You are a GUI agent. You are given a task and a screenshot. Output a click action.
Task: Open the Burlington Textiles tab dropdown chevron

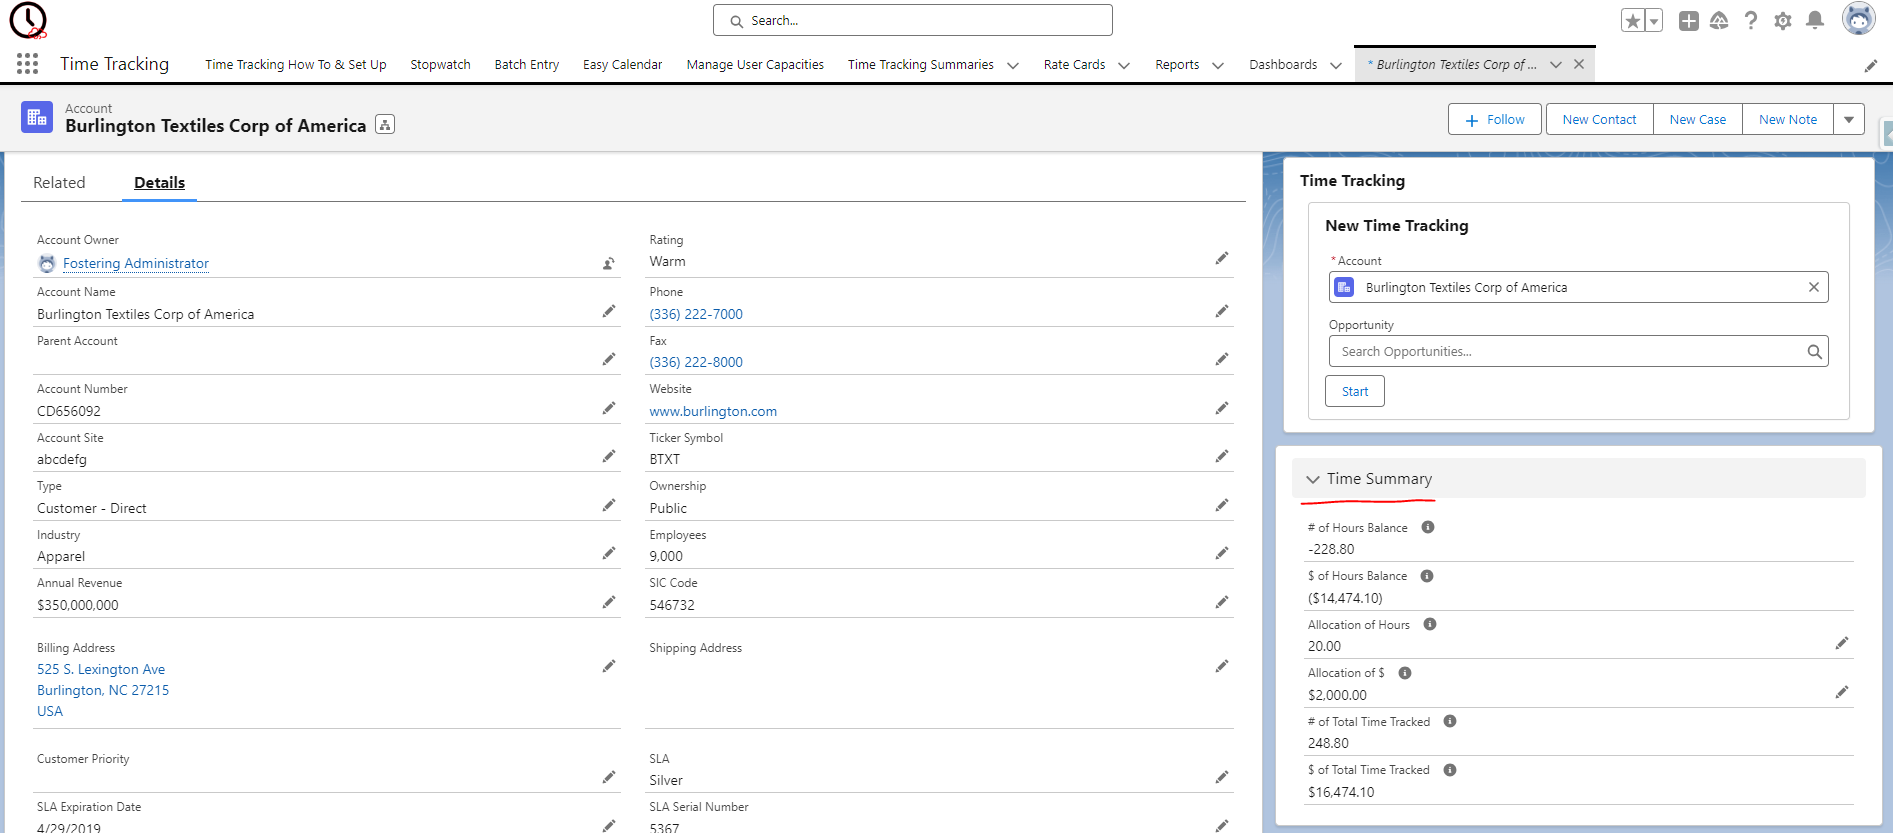[1556, 65]
